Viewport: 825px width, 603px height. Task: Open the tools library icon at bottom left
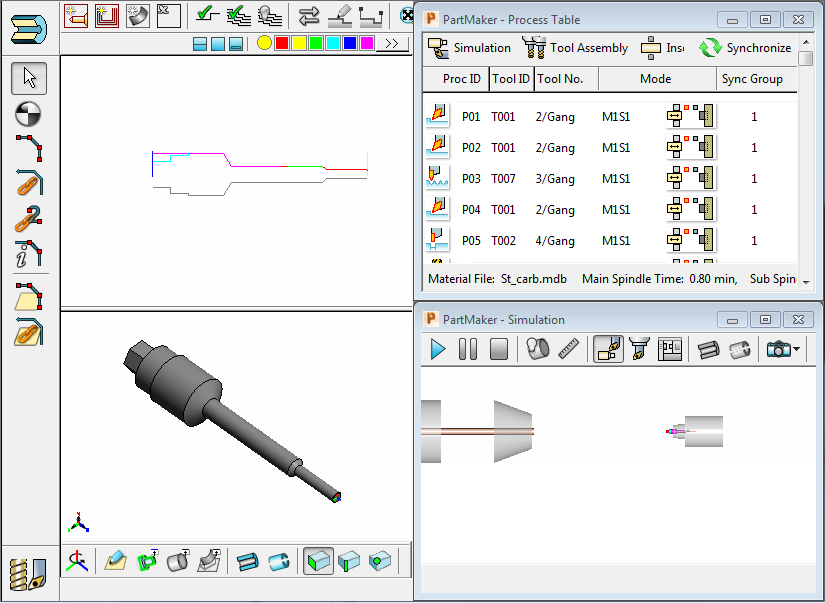click(x=28, y=573)
